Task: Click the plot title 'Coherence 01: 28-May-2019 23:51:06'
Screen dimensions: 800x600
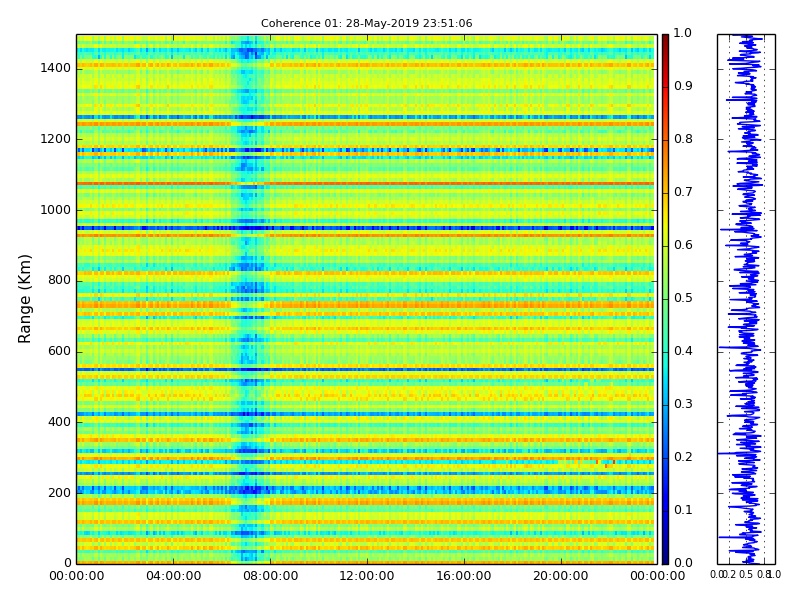Action: 366,23
